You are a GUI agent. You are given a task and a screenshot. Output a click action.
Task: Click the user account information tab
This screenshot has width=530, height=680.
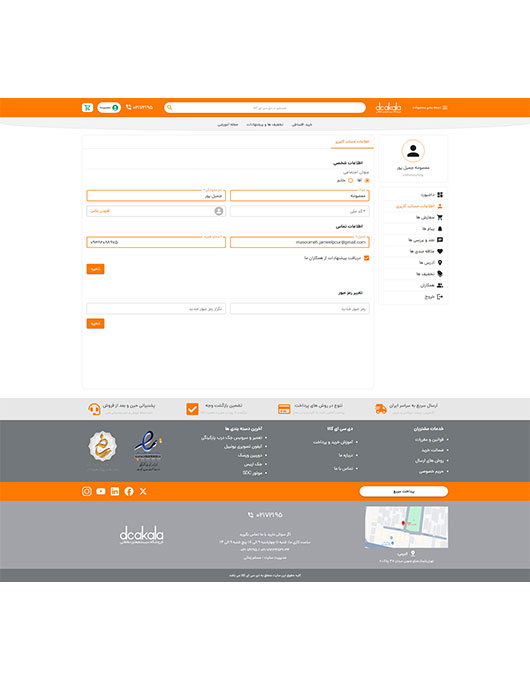[352, 142]
